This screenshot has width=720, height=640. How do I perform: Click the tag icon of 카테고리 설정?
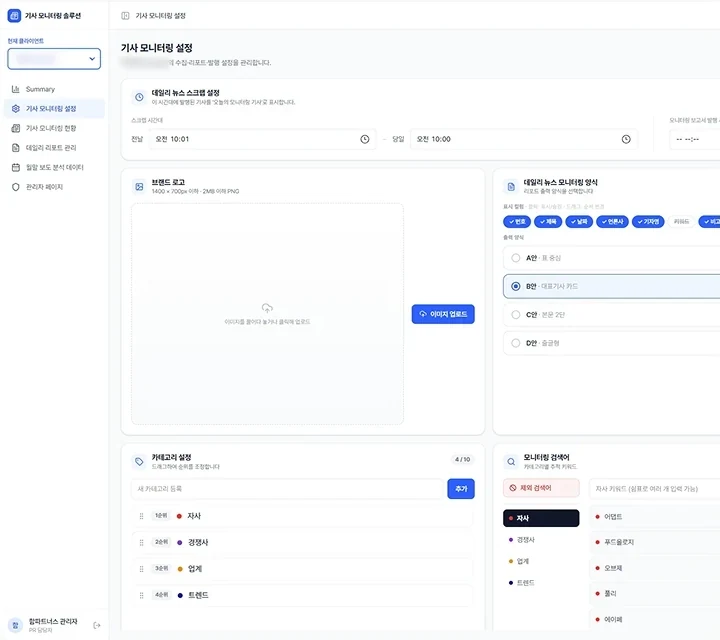point(139,461)
